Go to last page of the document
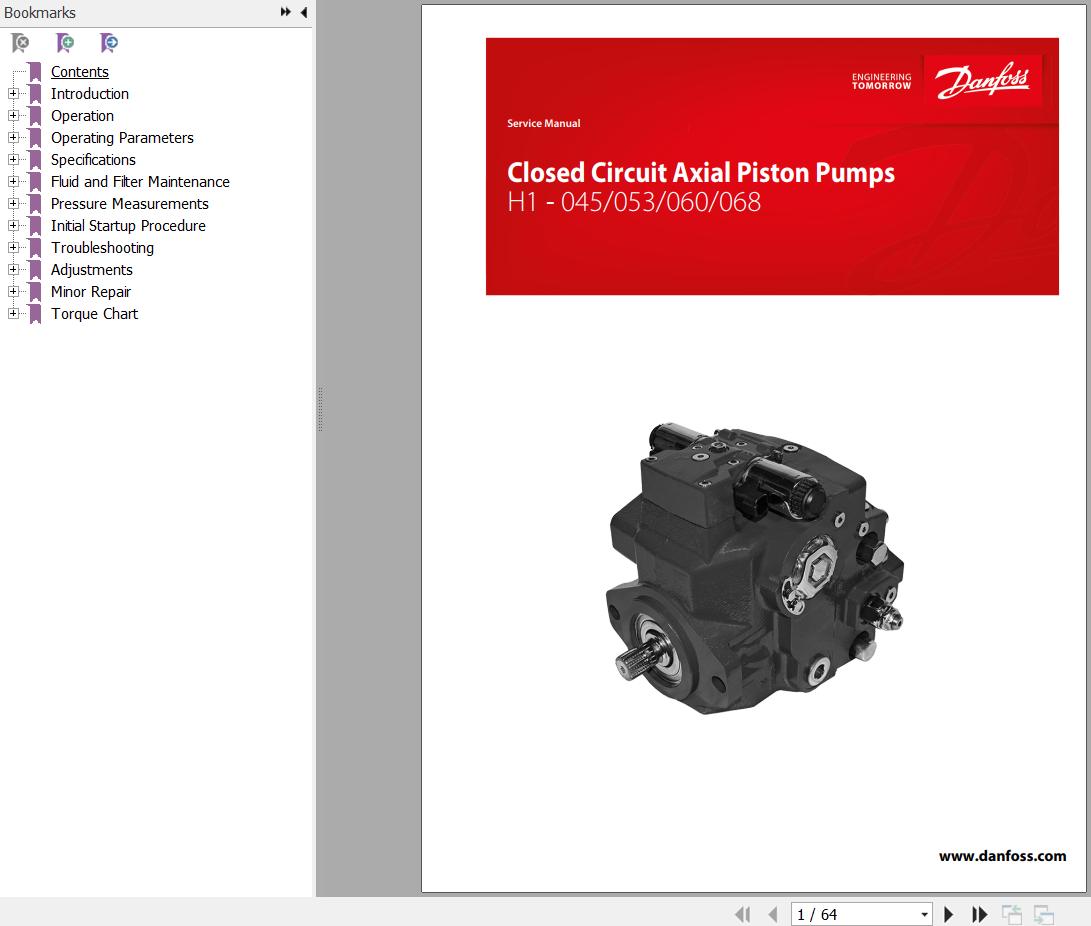1091x926 pixels. click(x=979, y=914)
